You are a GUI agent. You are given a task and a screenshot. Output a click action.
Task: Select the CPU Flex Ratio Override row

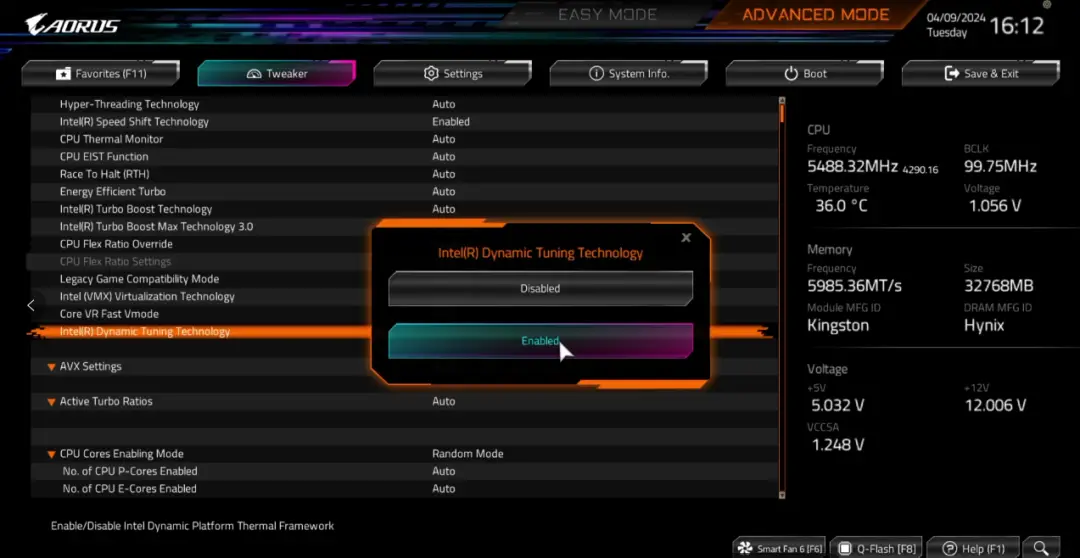[116, 244]
